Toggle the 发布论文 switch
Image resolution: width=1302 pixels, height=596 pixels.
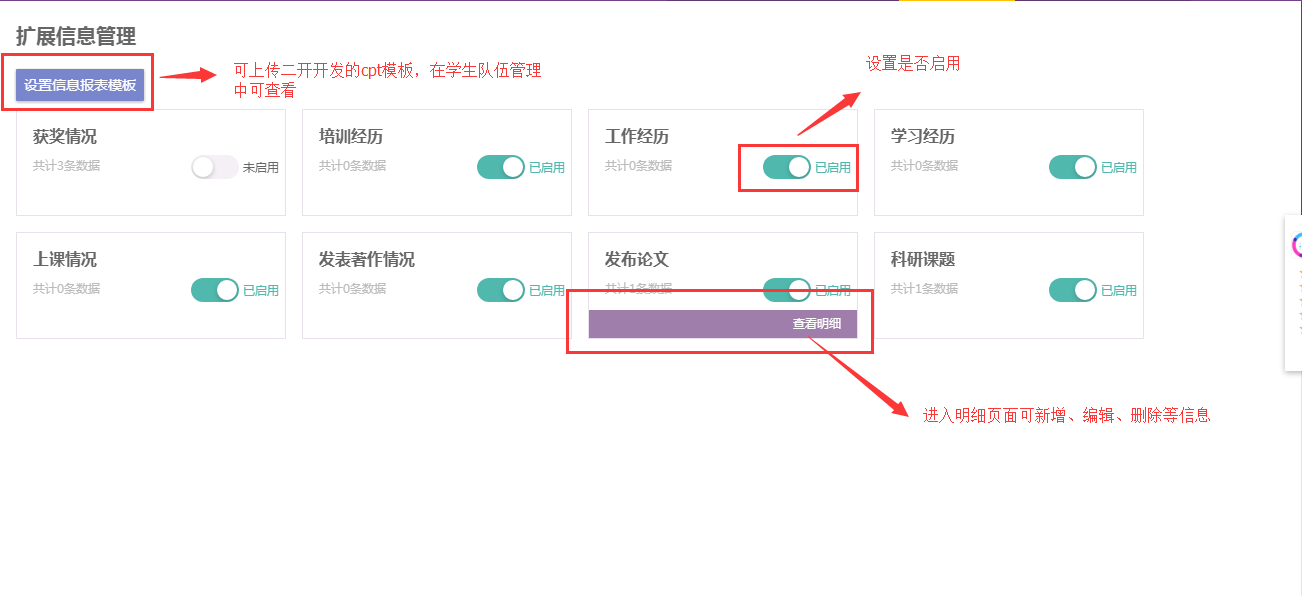pos(787,290)
